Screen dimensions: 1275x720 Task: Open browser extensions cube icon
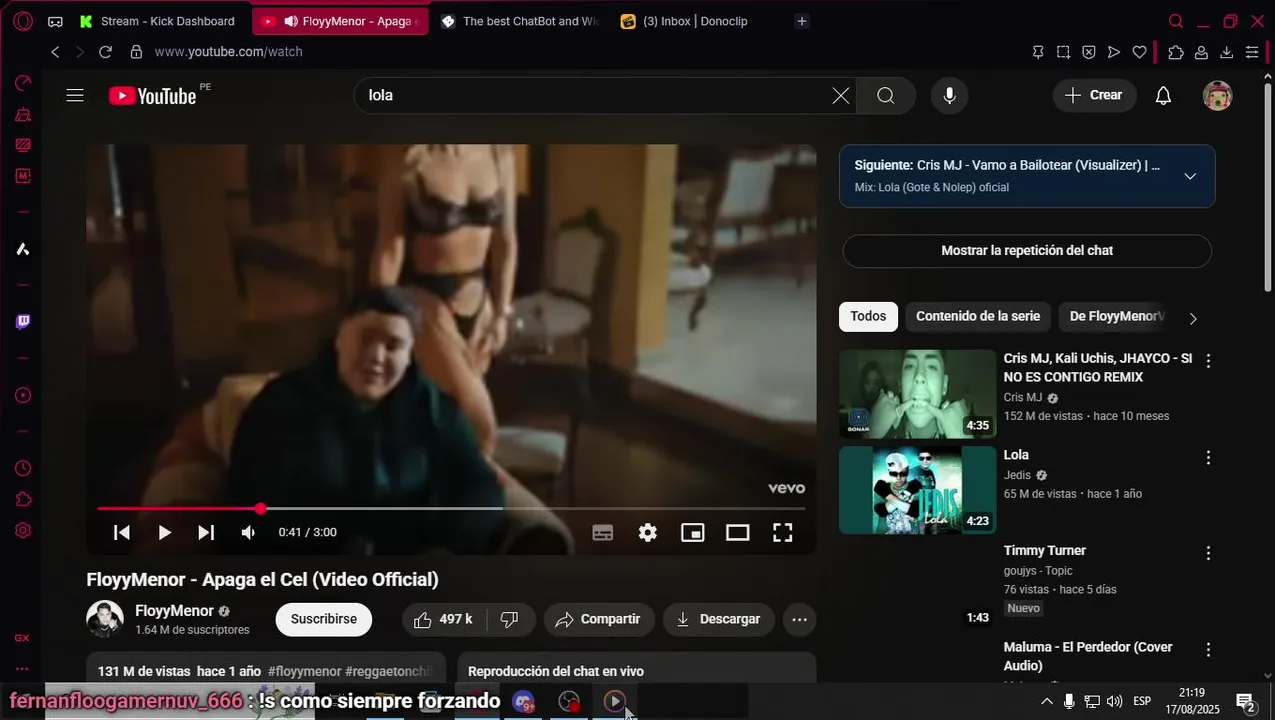click(x=1176, y=52)
